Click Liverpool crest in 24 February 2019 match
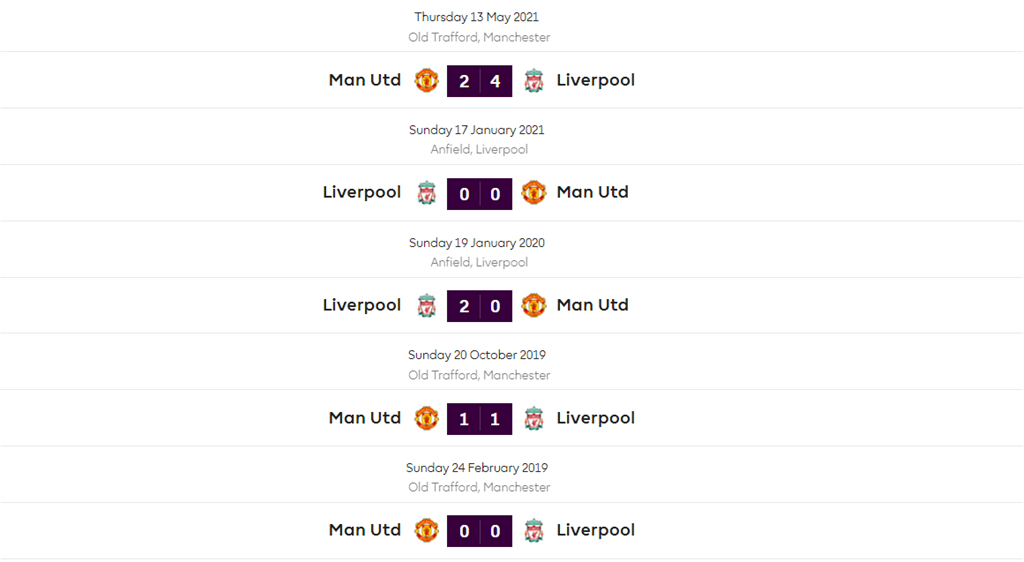 [534, 530]
